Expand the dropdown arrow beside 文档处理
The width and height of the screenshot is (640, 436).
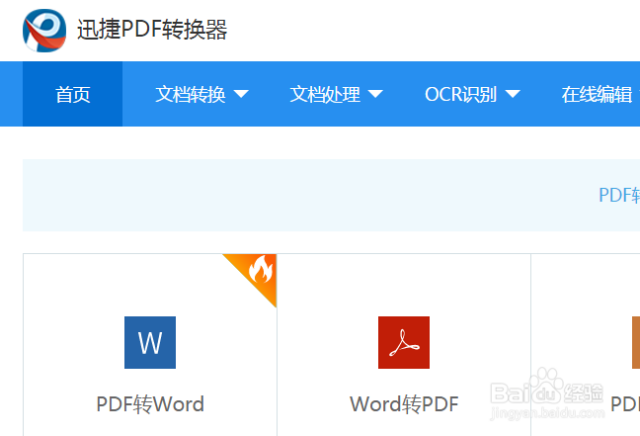click(x=376, y=94)
